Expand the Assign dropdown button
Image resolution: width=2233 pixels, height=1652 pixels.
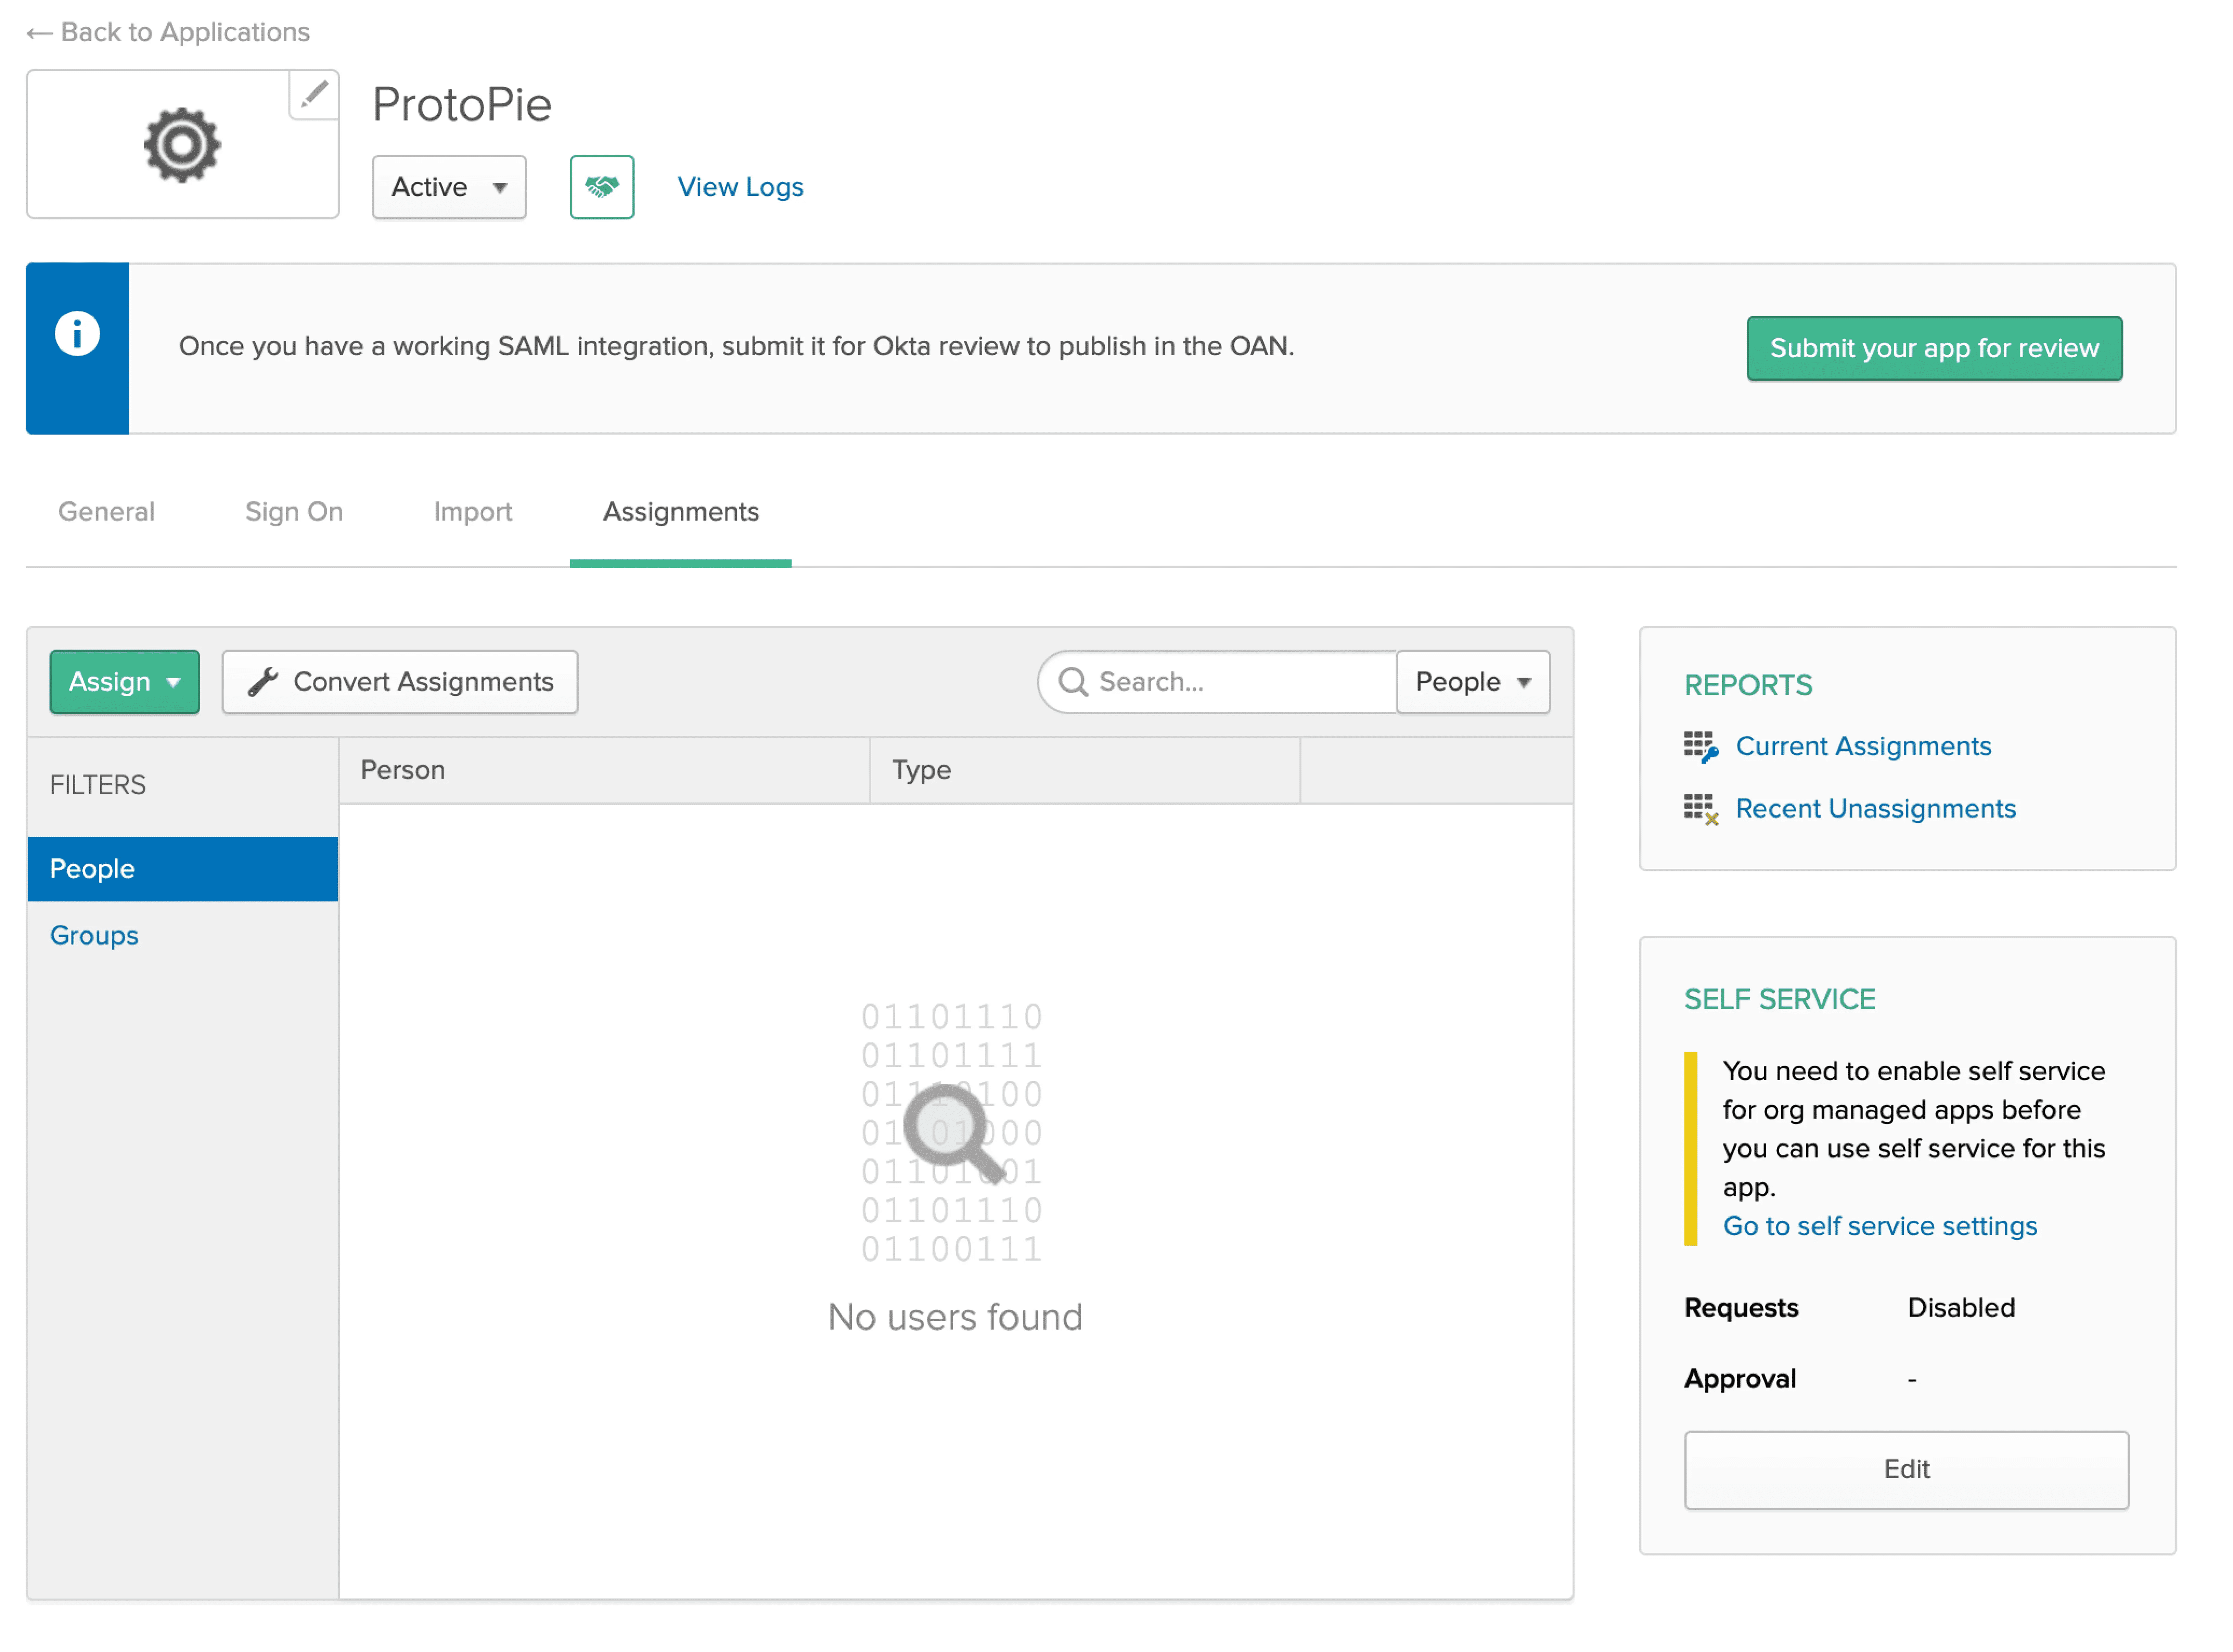(124, 682)
